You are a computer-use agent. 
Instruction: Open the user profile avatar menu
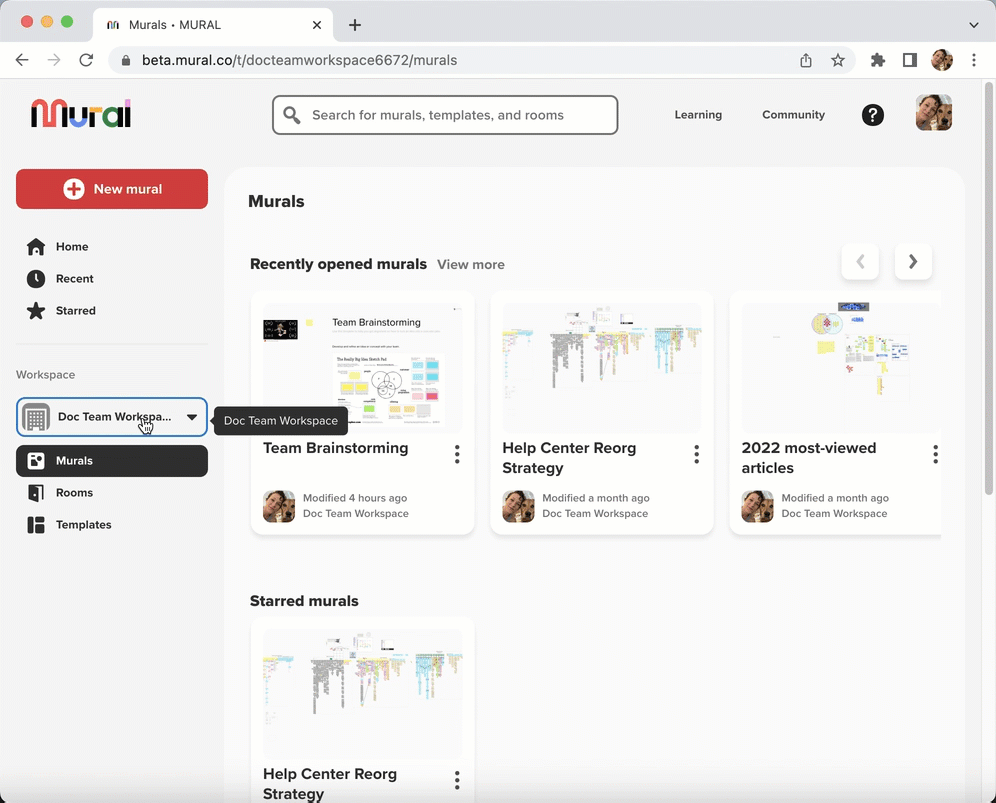coord(933,113)
